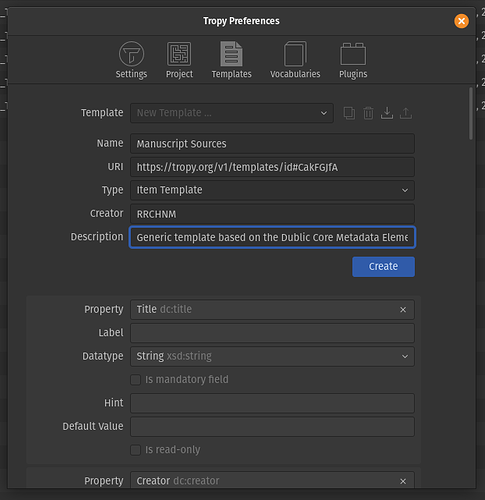Focus the Description text field
485x500 pixels.
(272, 237)
